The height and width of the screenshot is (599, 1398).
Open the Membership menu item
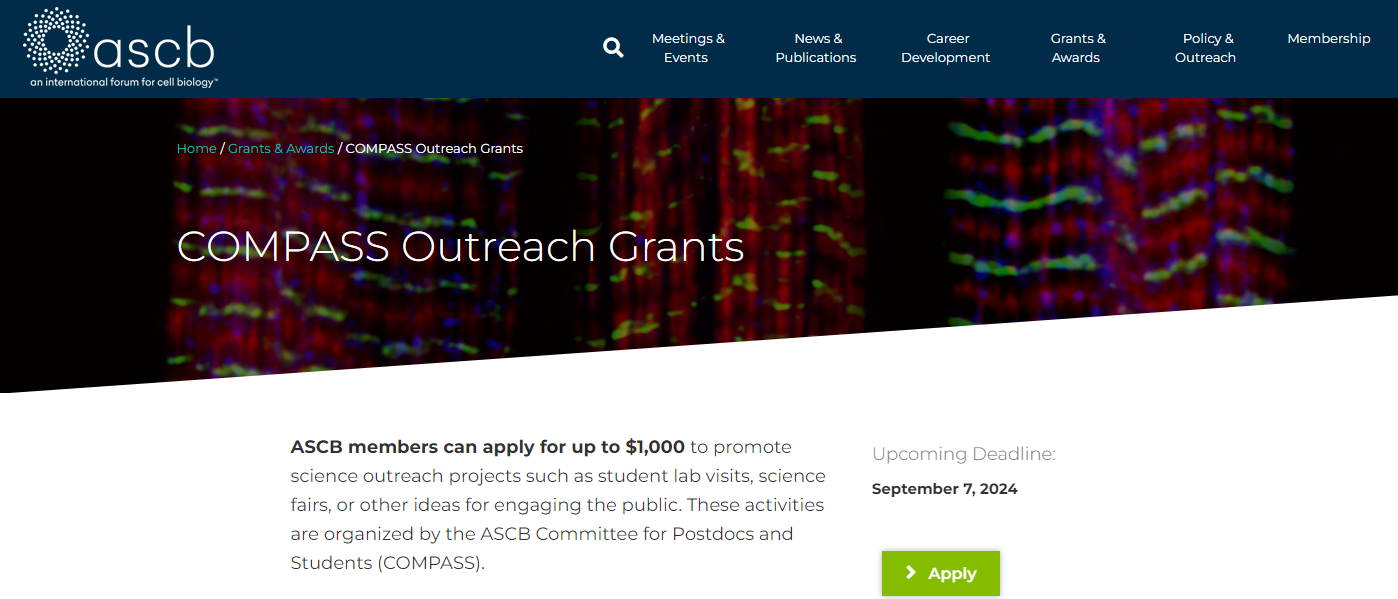1329,38
